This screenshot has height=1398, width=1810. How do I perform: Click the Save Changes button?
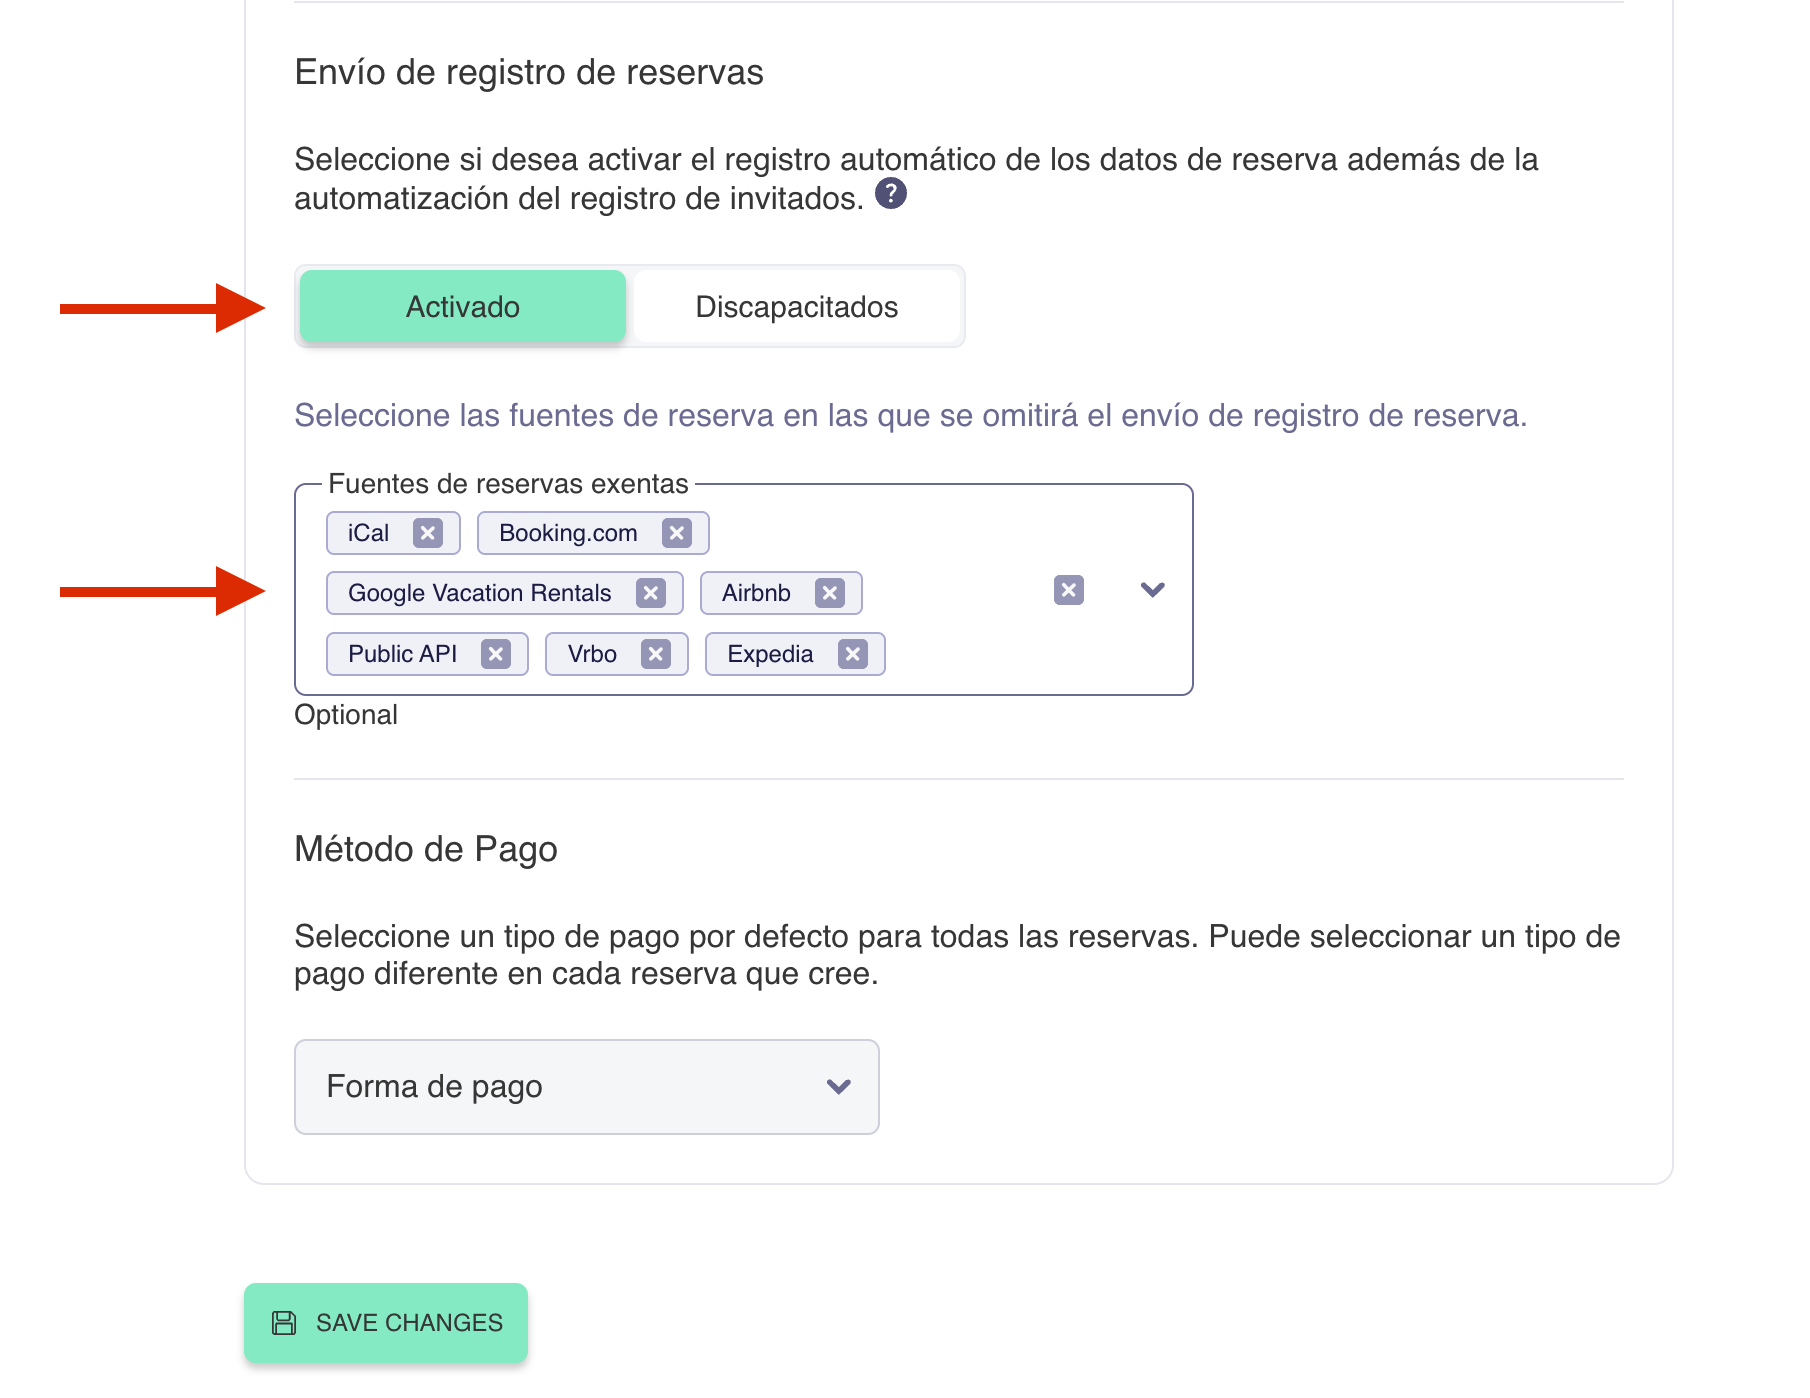(386, 1323)
